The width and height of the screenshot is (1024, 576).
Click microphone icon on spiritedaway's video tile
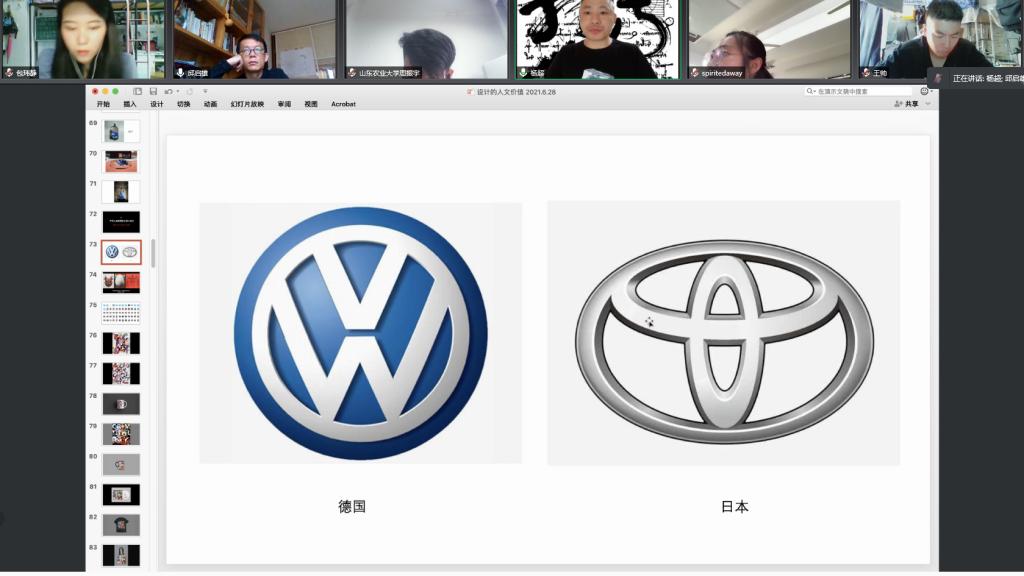[695, 73]
